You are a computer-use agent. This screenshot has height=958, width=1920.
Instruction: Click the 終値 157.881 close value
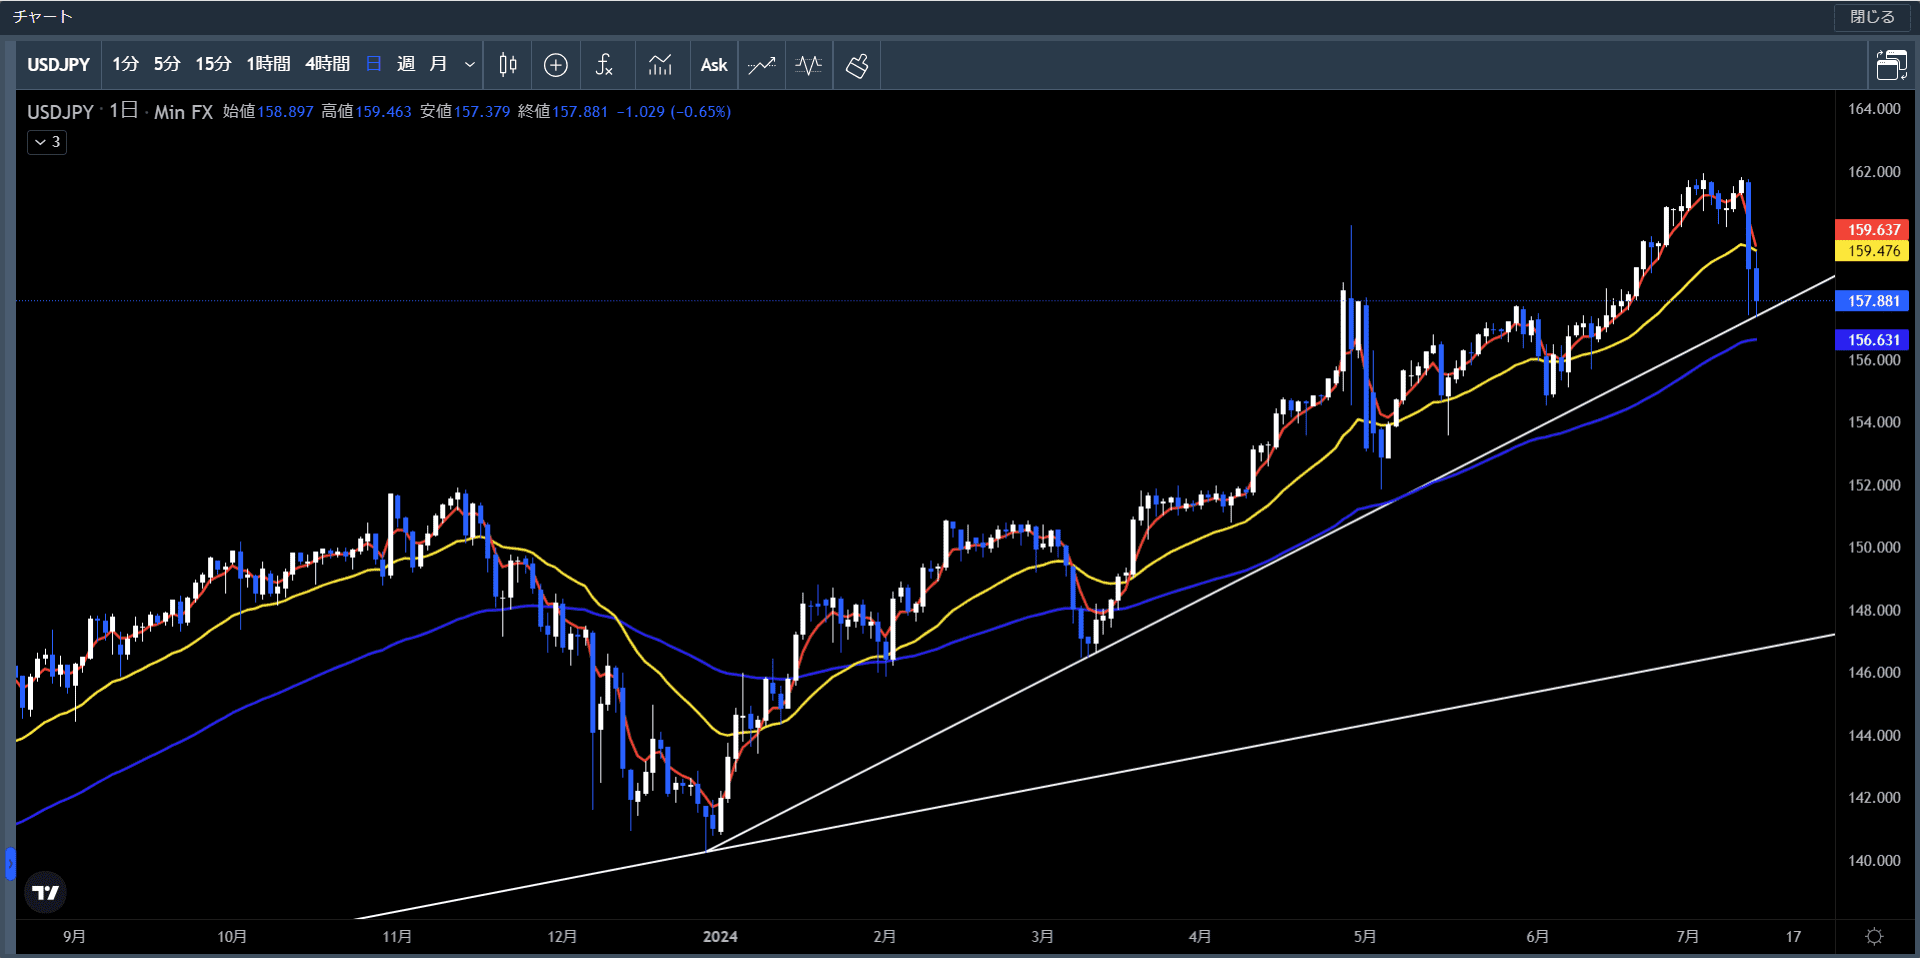(x=563, y=112)
